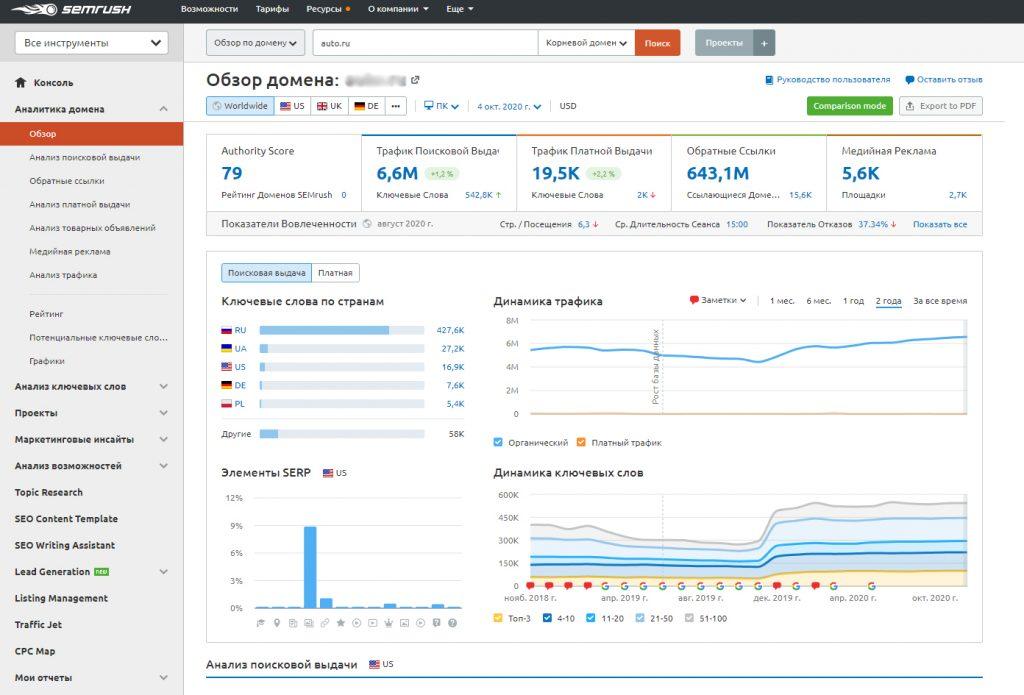This screenshot has height=695, width=1024.
Task: Click the PL flag country row
Action: [x=342, y=404]
